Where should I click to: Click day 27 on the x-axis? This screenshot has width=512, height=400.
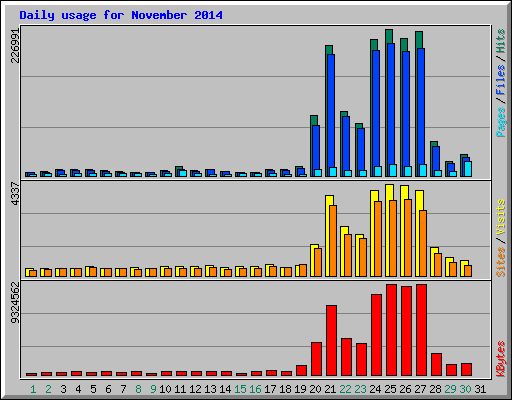click(x=420, y=389)
